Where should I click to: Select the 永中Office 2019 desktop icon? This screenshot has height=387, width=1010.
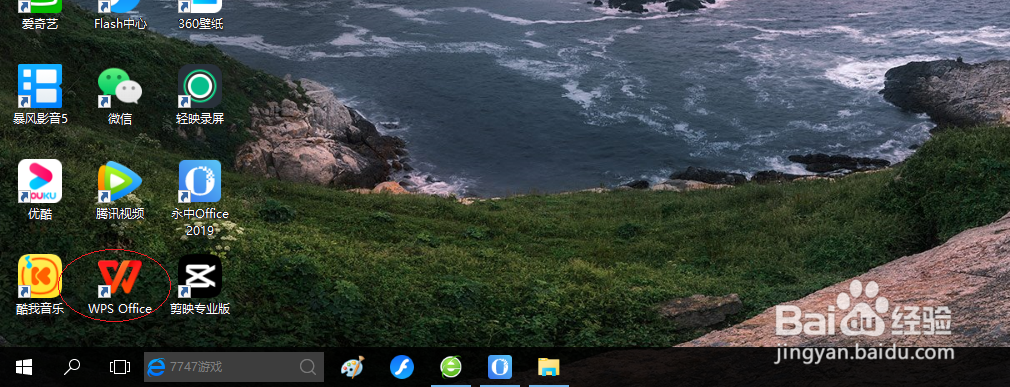(200, 198)
